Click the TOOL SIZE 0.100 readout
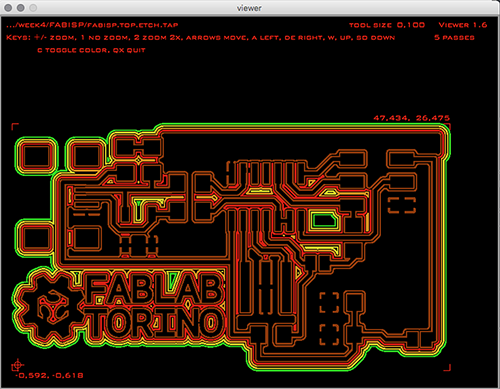The image size is (500, 389). tap(387, 25)
